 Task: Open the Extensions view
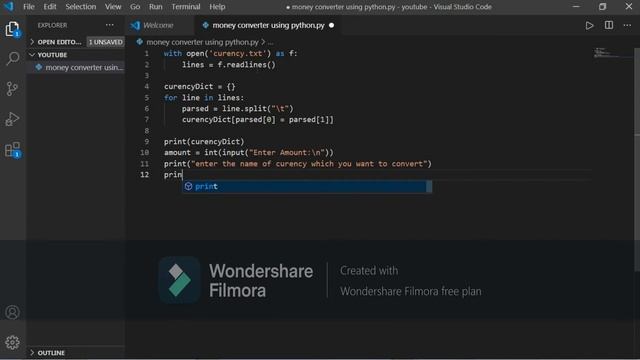[x=13, y=150]
